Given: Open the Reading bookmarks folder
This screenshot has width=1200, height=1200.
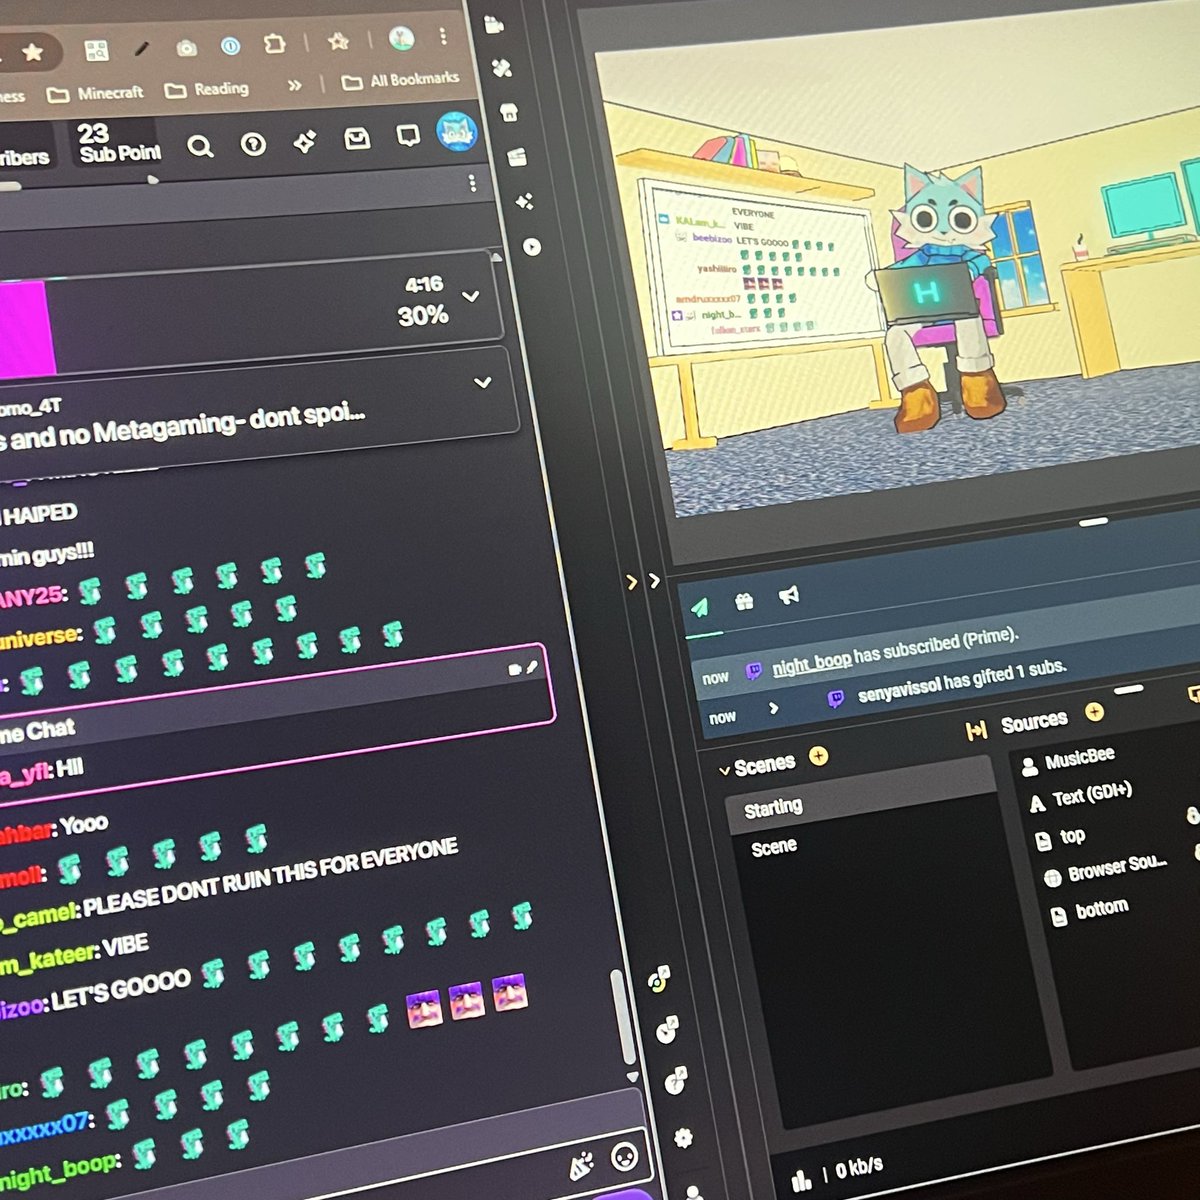Looking at the screenshot, I should [207, 89].
